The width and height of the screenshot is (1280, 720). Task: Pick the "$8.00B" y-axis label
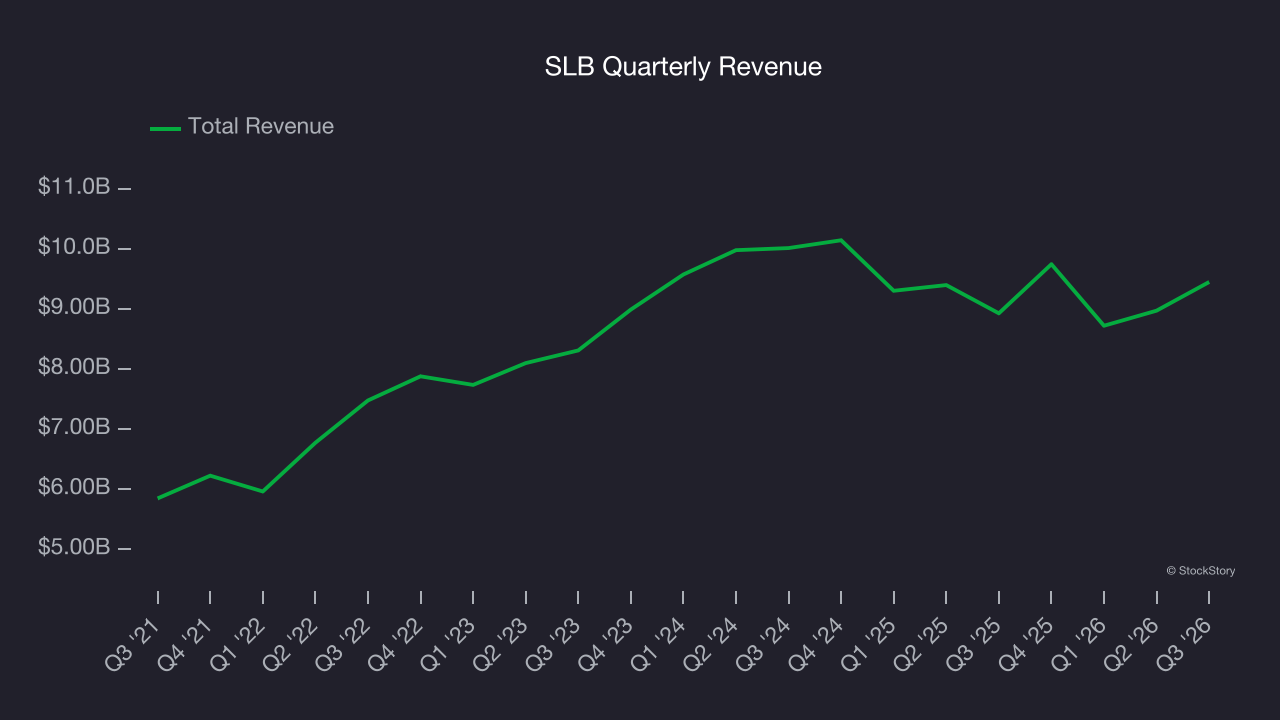point(74,367)
